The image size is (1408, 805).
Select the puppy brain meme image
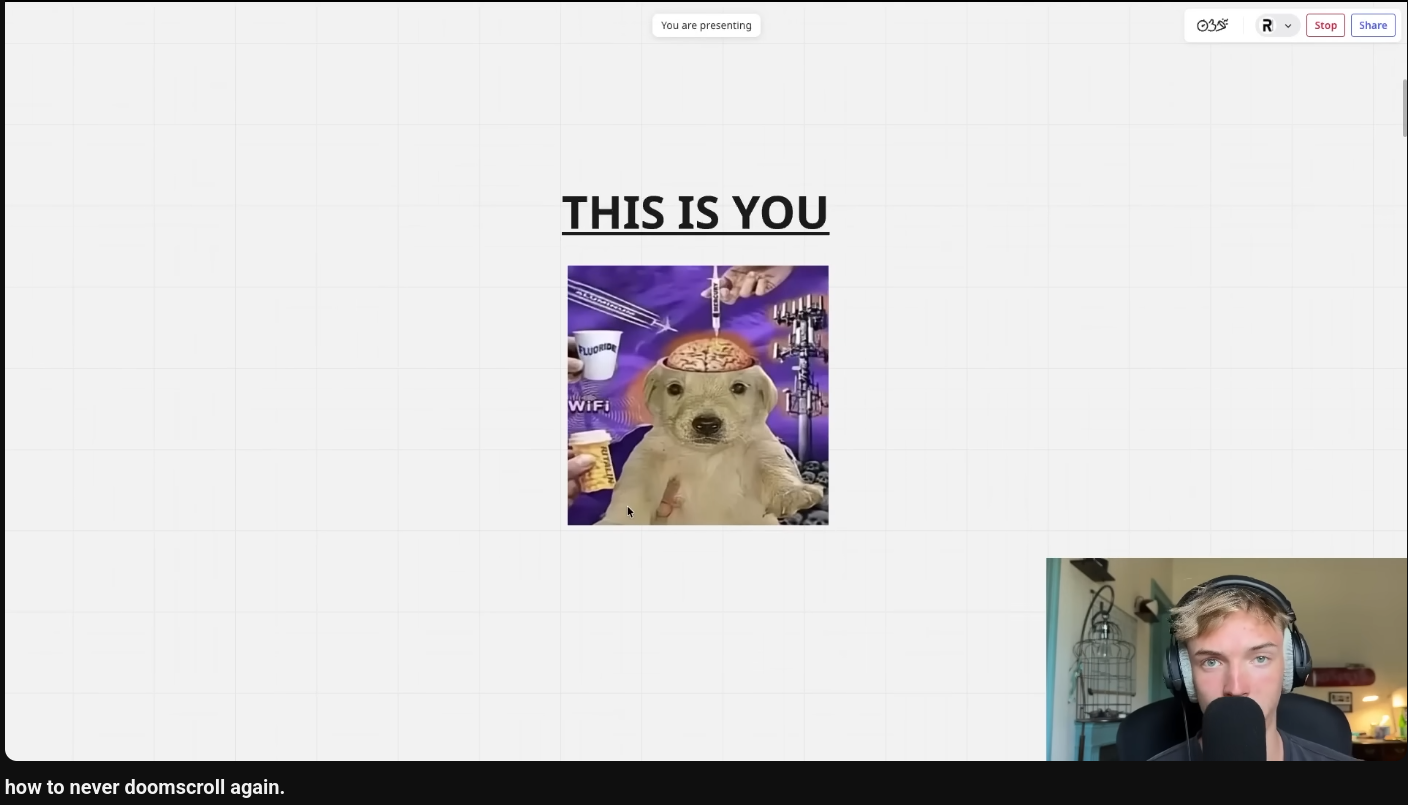tap(698, 395)
